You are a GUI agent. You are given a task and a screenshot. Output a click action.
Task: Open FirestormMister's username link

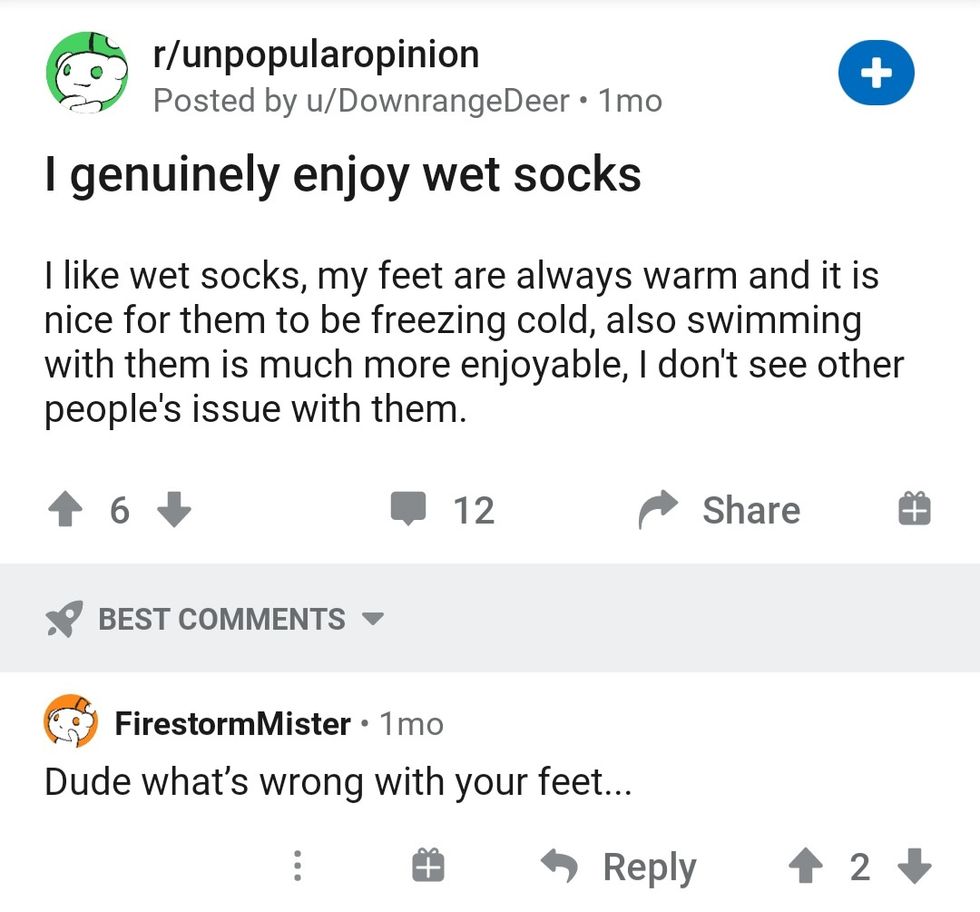pyautogui.click(x=233, y=723)
